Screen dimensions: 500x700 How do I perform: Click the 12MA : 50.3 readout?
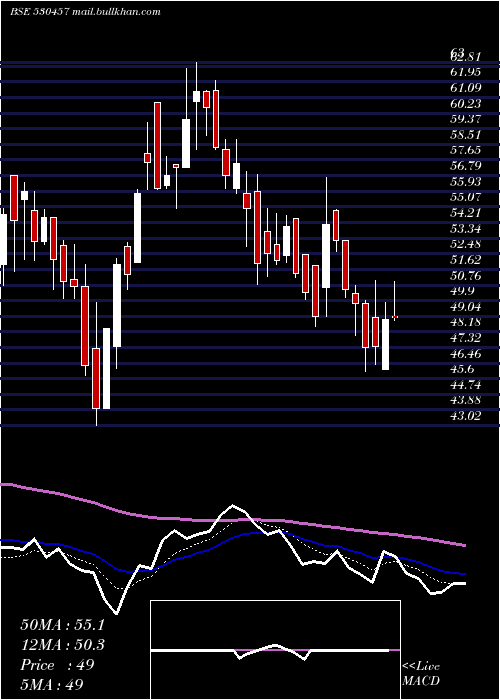click(x=62, y=645)
